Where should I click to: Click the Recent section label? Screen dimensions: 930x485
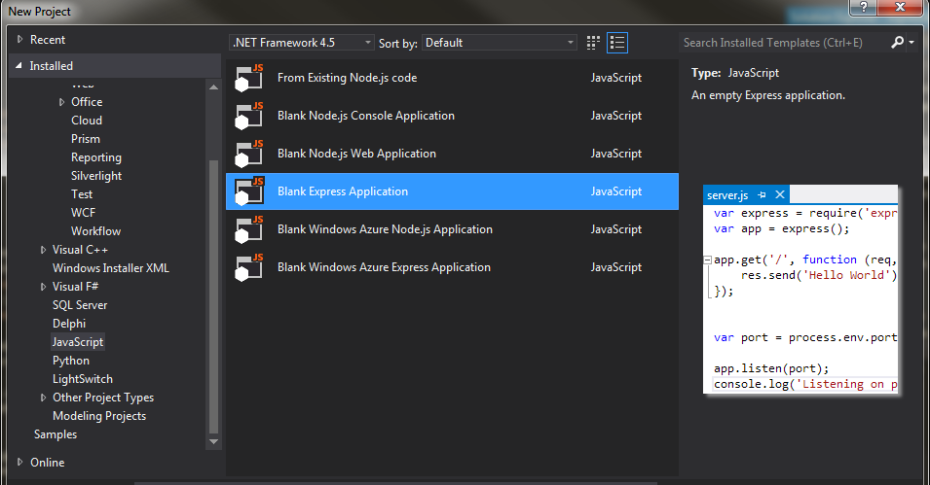47,40
